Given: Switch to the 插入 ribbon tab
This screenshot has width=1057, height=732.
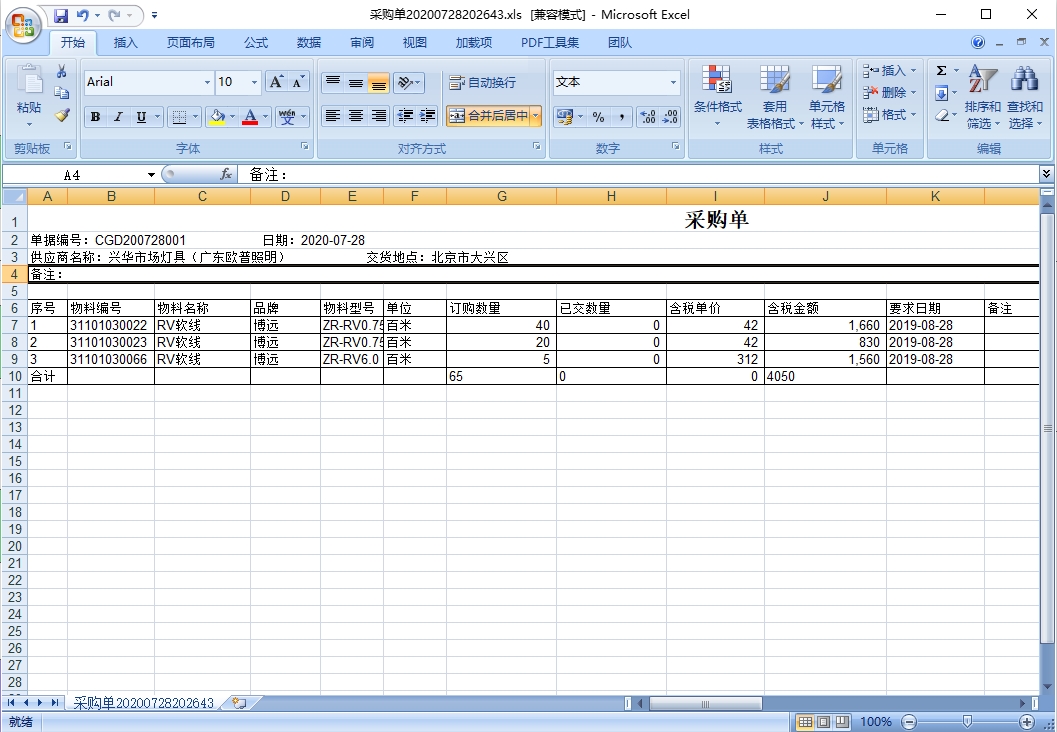Looking at the screenshot, I should pos(126,43).
